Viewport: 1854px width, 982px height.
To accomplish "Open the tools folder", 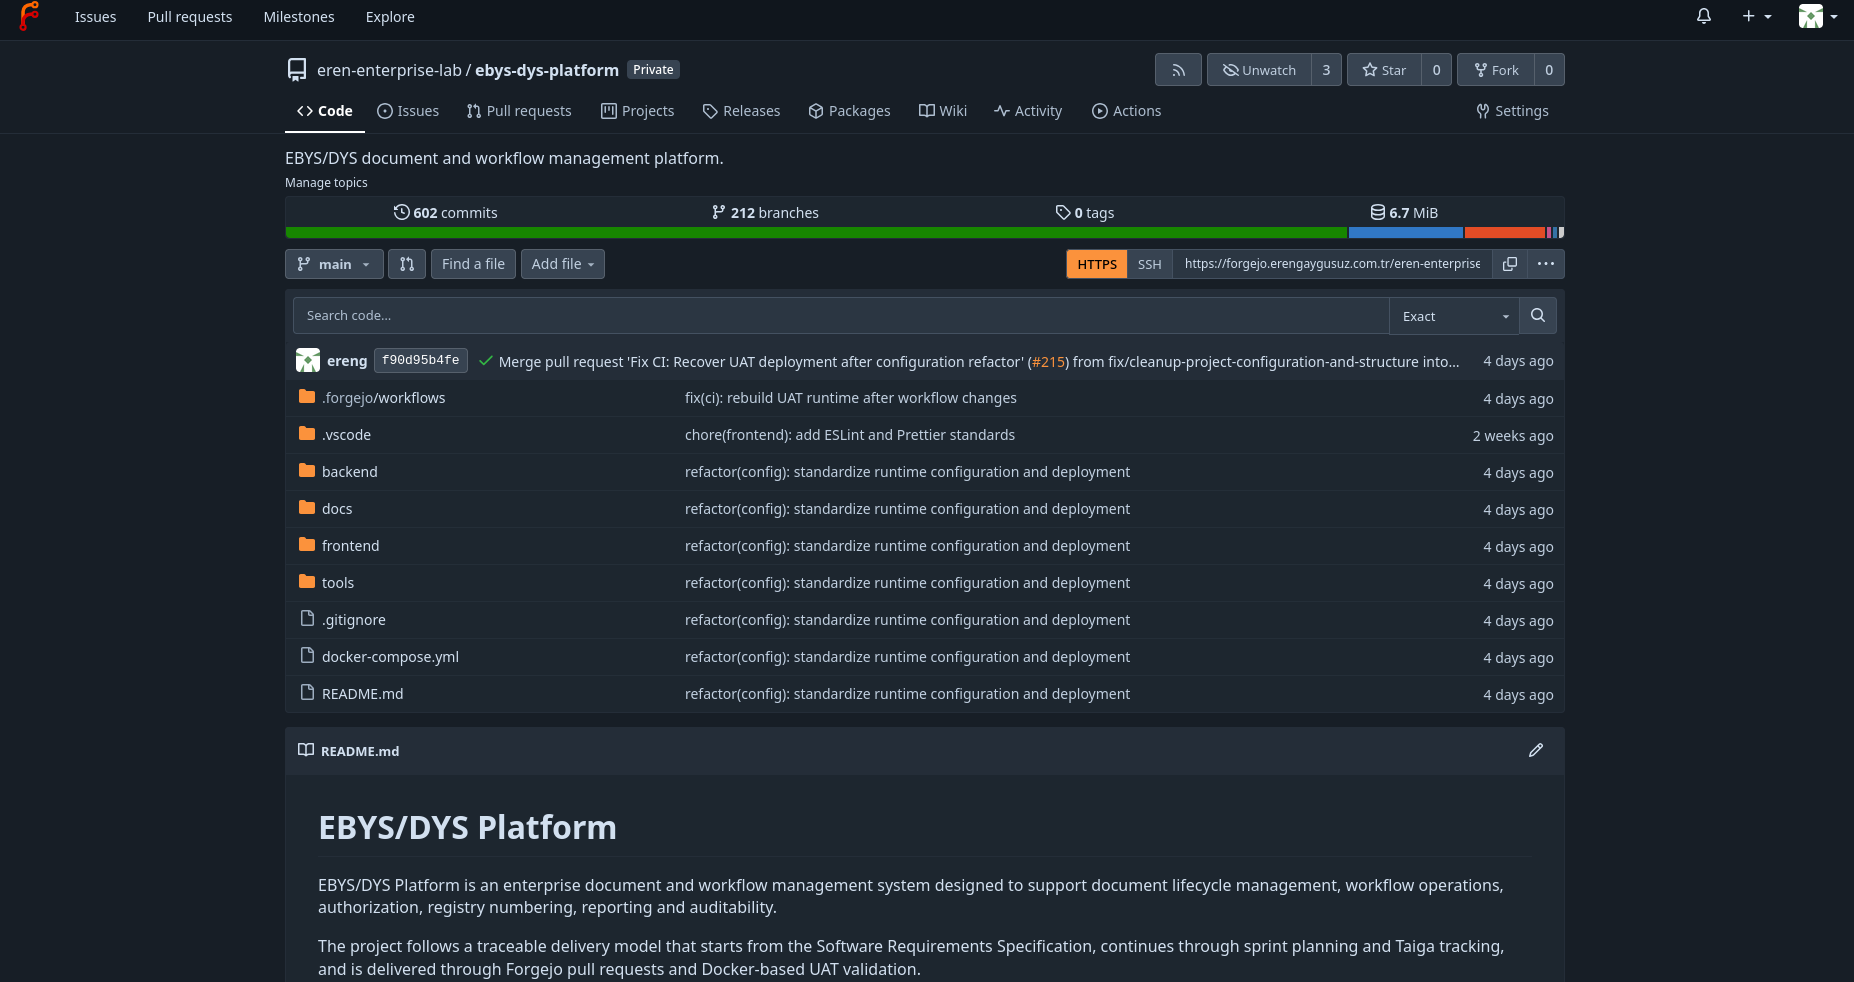I will 338,583.
